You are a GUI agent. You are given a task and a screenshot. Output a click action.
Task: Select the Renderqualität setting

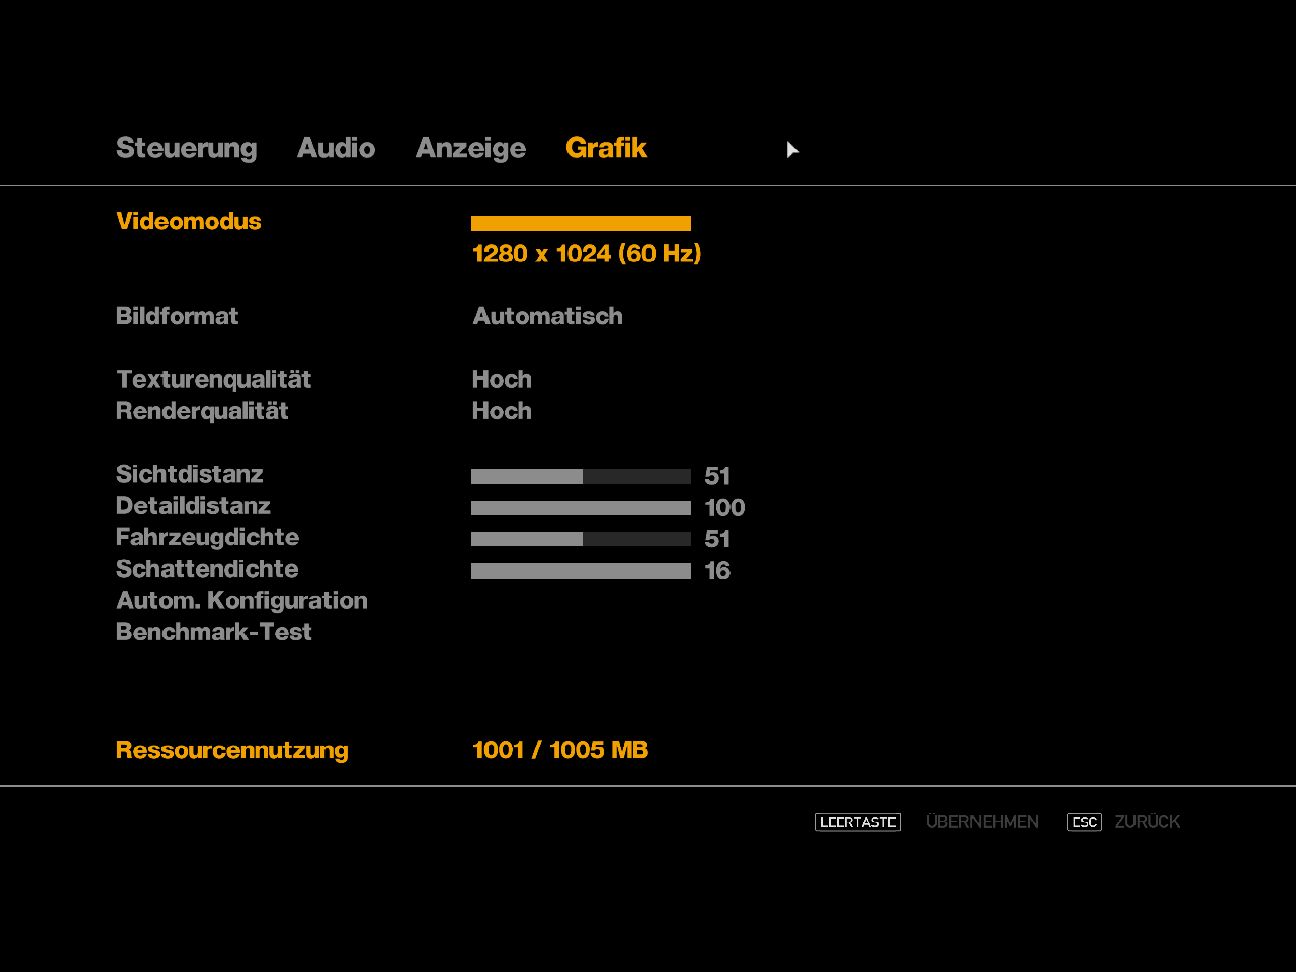(202, 411)
